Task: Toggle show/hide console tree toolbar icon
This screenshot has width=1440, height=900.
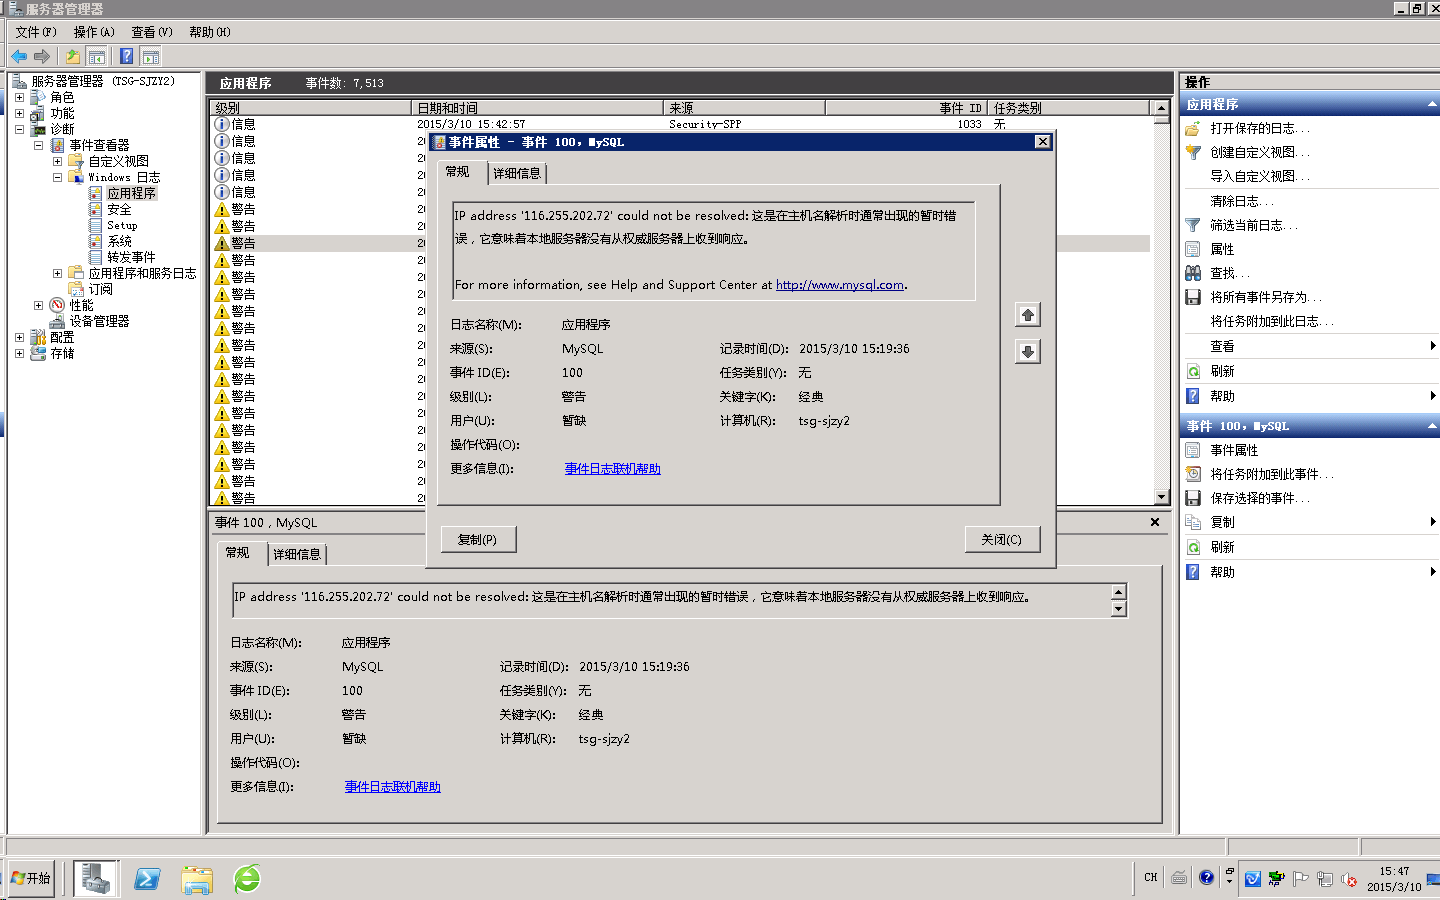Action: coord(97,56)
